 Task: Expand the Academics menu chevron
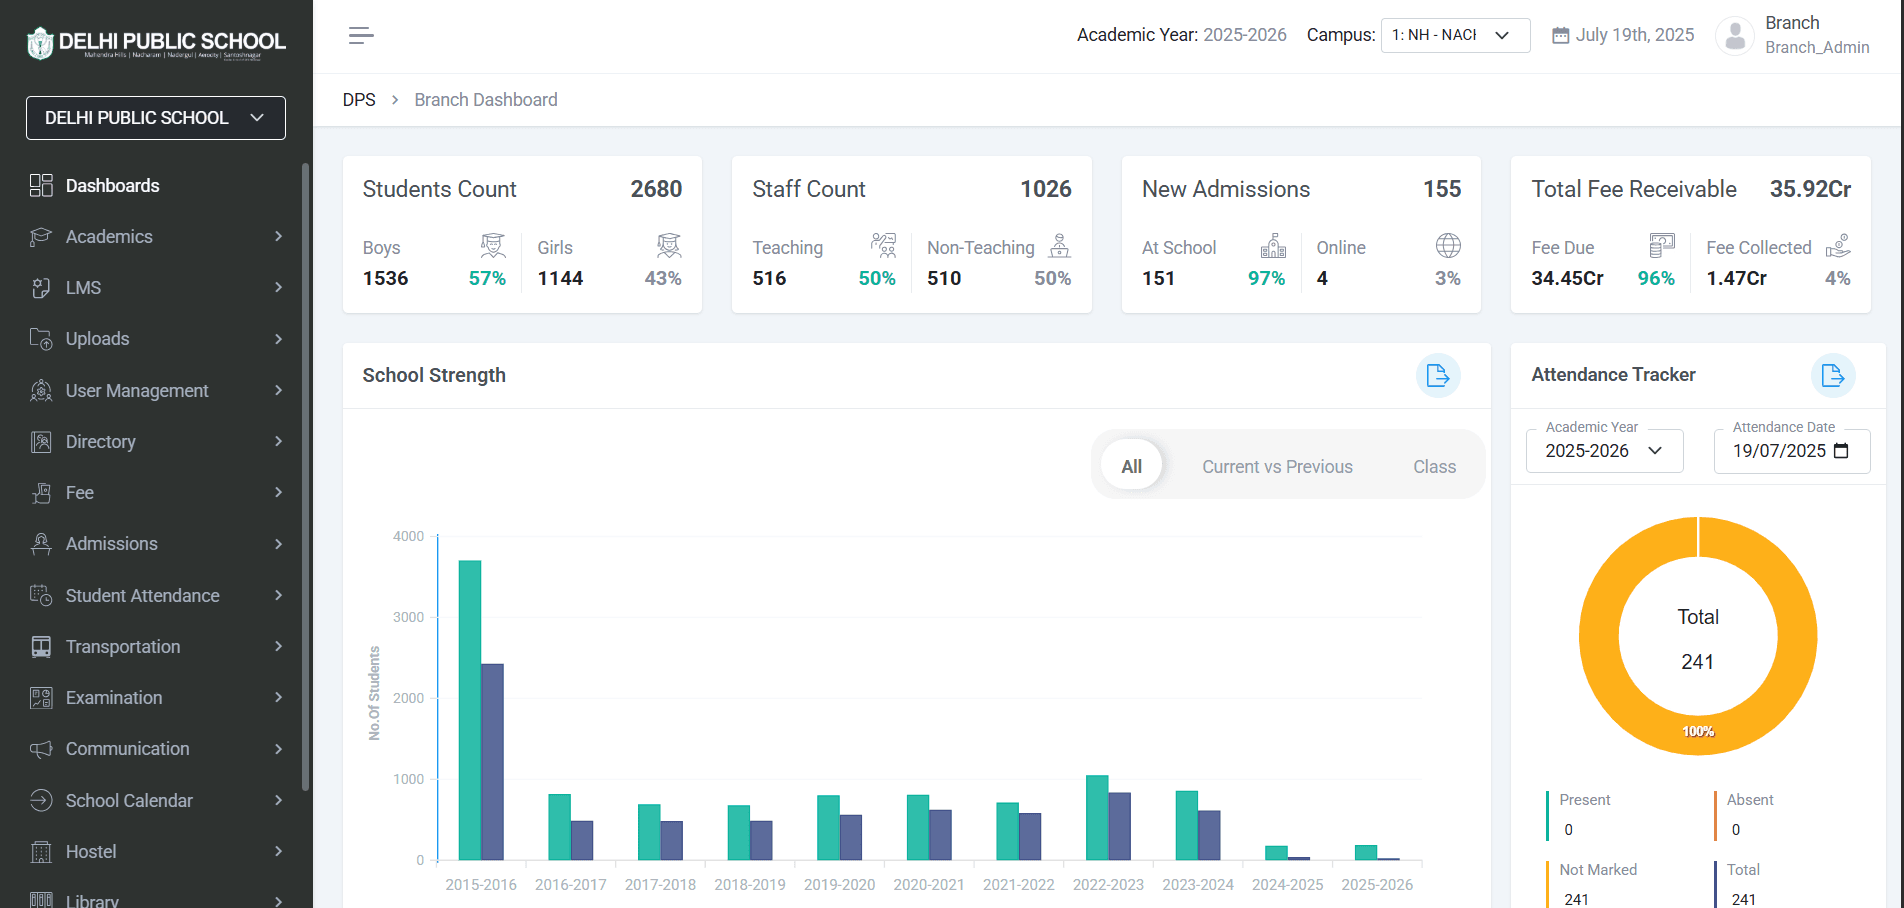[x=279, y=236]
